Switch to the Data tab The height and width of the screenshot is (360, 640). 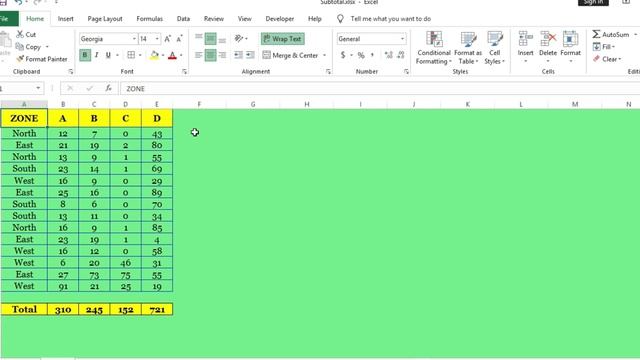tap(183, 19)
